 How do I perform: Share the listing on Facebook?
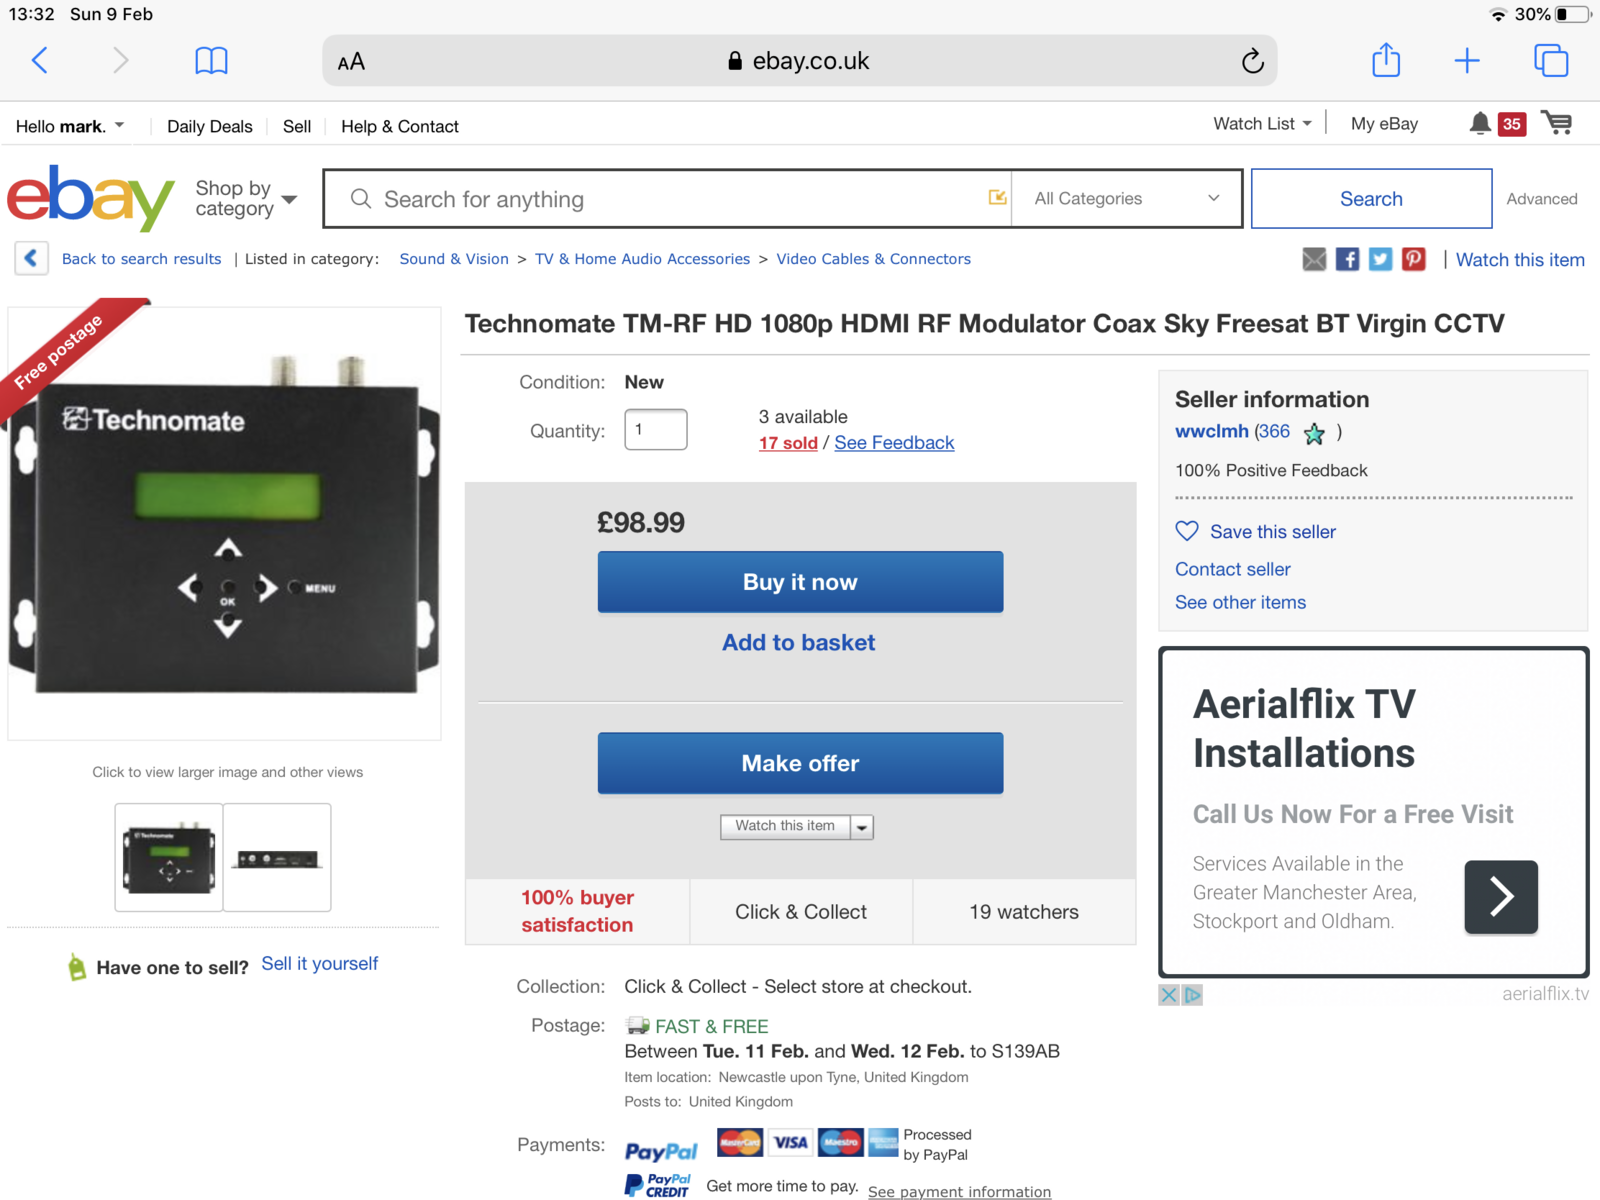coord(1347,259)
